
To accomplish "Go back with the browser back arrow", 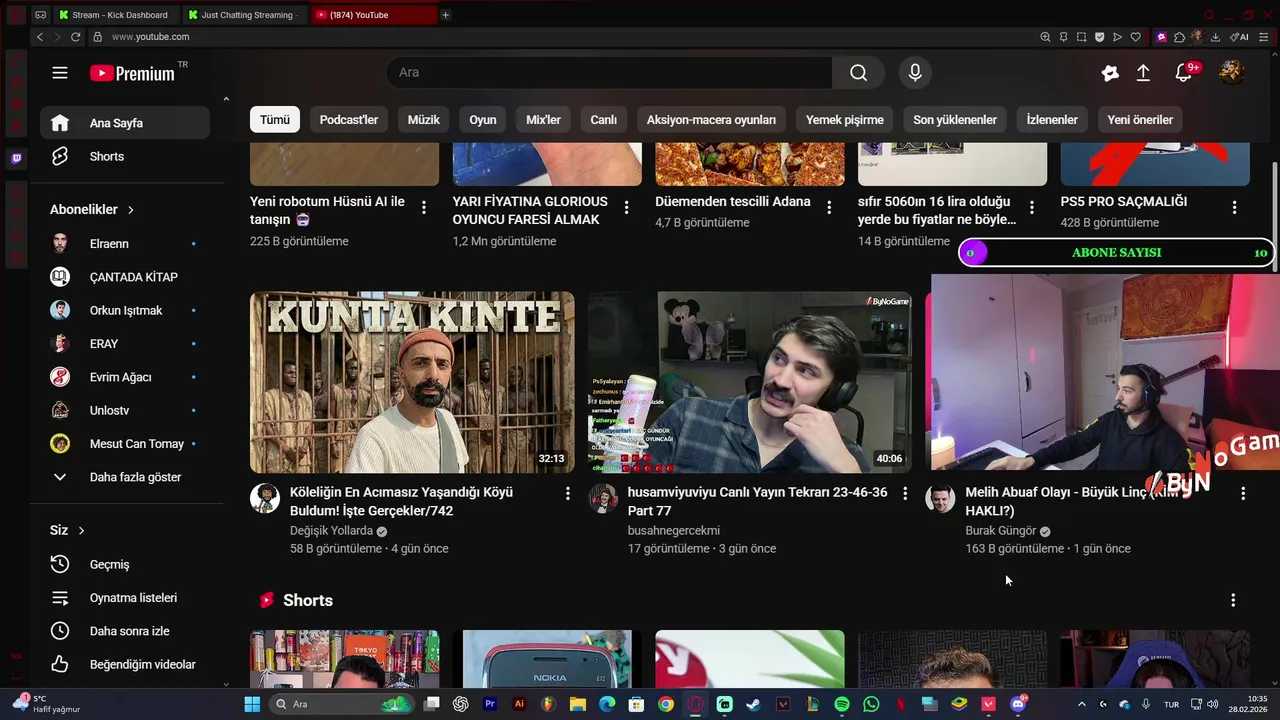I will point(40,37).
